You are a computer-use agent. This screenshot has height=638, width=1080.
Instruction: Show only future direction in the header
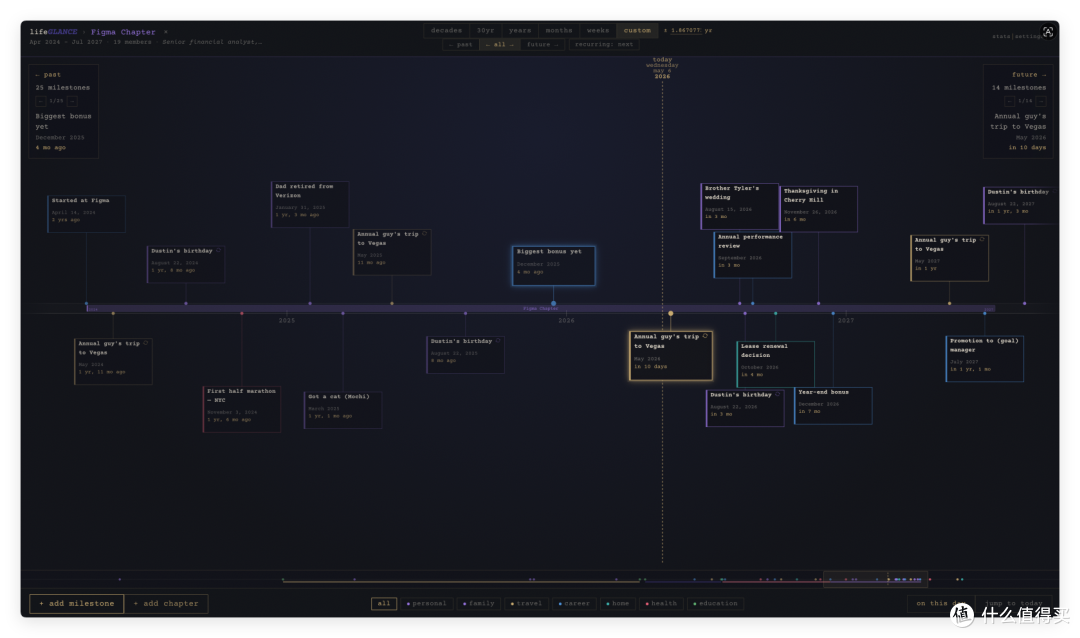click(x=542, y=44)
